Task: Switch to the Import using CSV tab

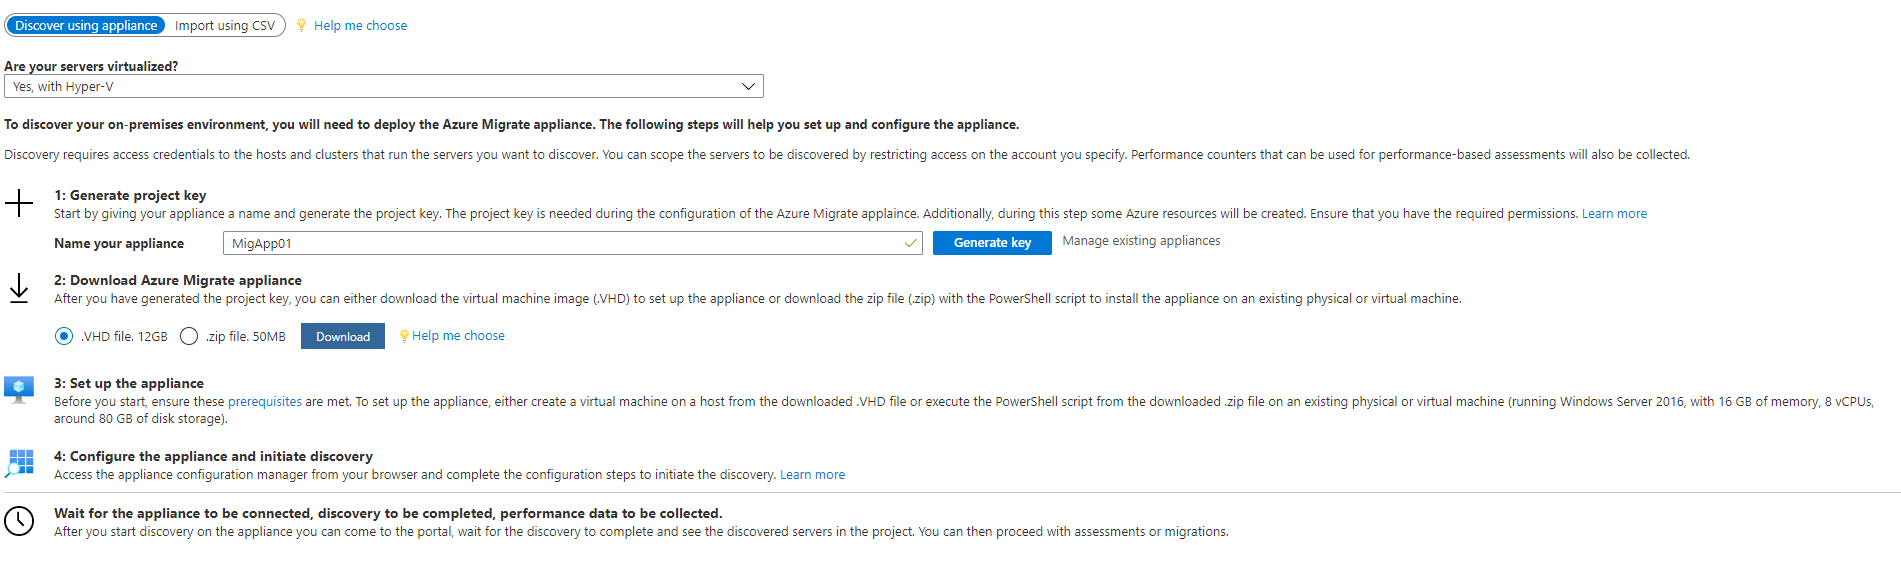Action: pyautogui.click(x=225, y=25)
